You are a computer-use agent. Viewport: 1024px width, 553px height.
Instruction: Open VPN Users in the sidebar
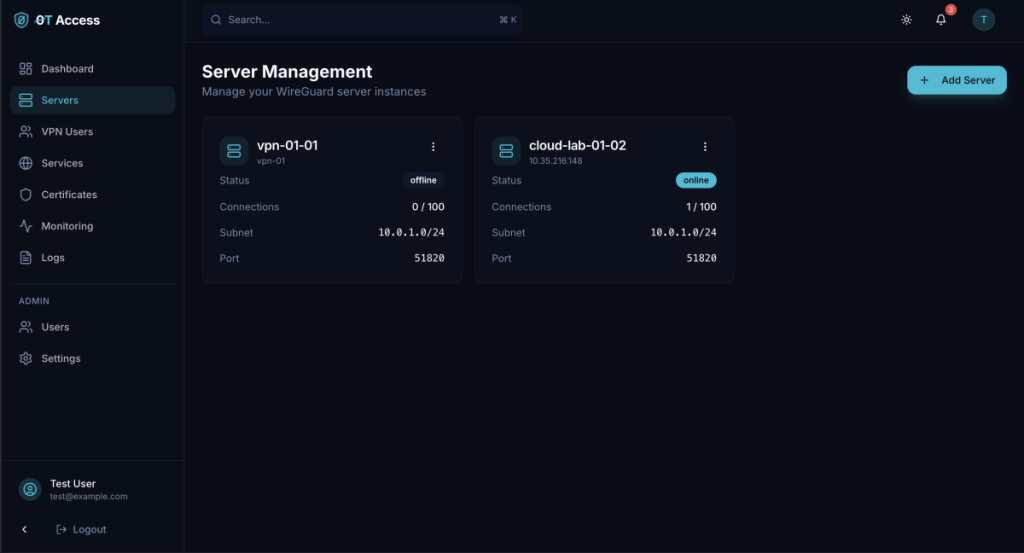point(67,132)
